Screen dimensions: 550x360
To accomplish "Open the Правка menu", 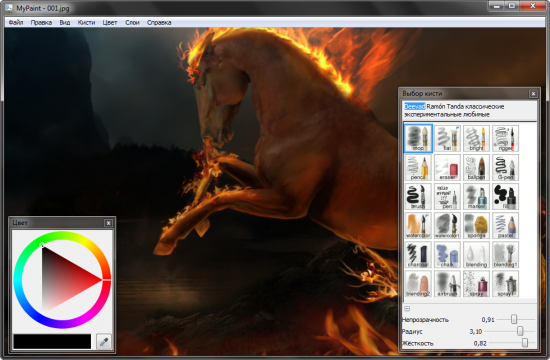I will pyautogui.click(x=41, y=22).
